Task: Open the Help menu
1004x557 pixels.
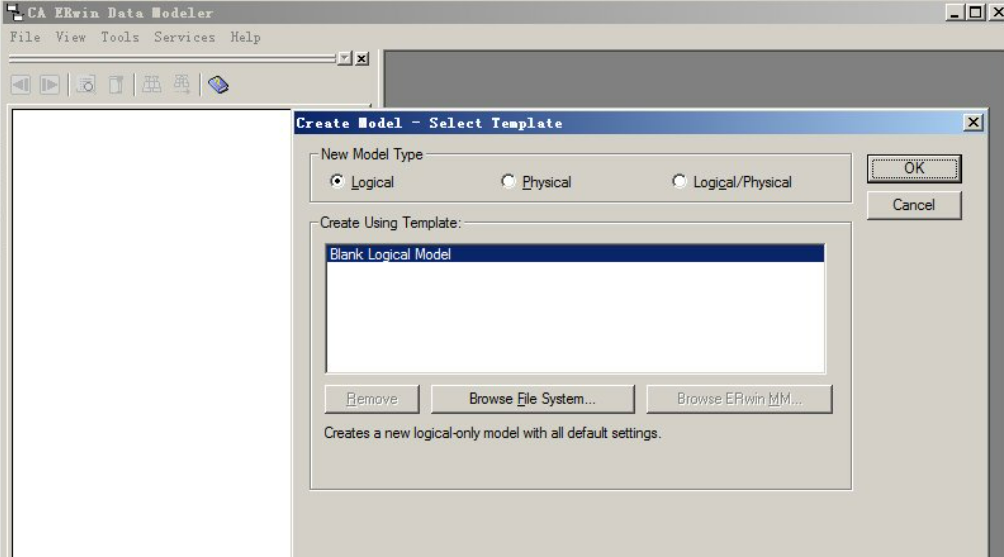Action: click(x=245, y=37)
